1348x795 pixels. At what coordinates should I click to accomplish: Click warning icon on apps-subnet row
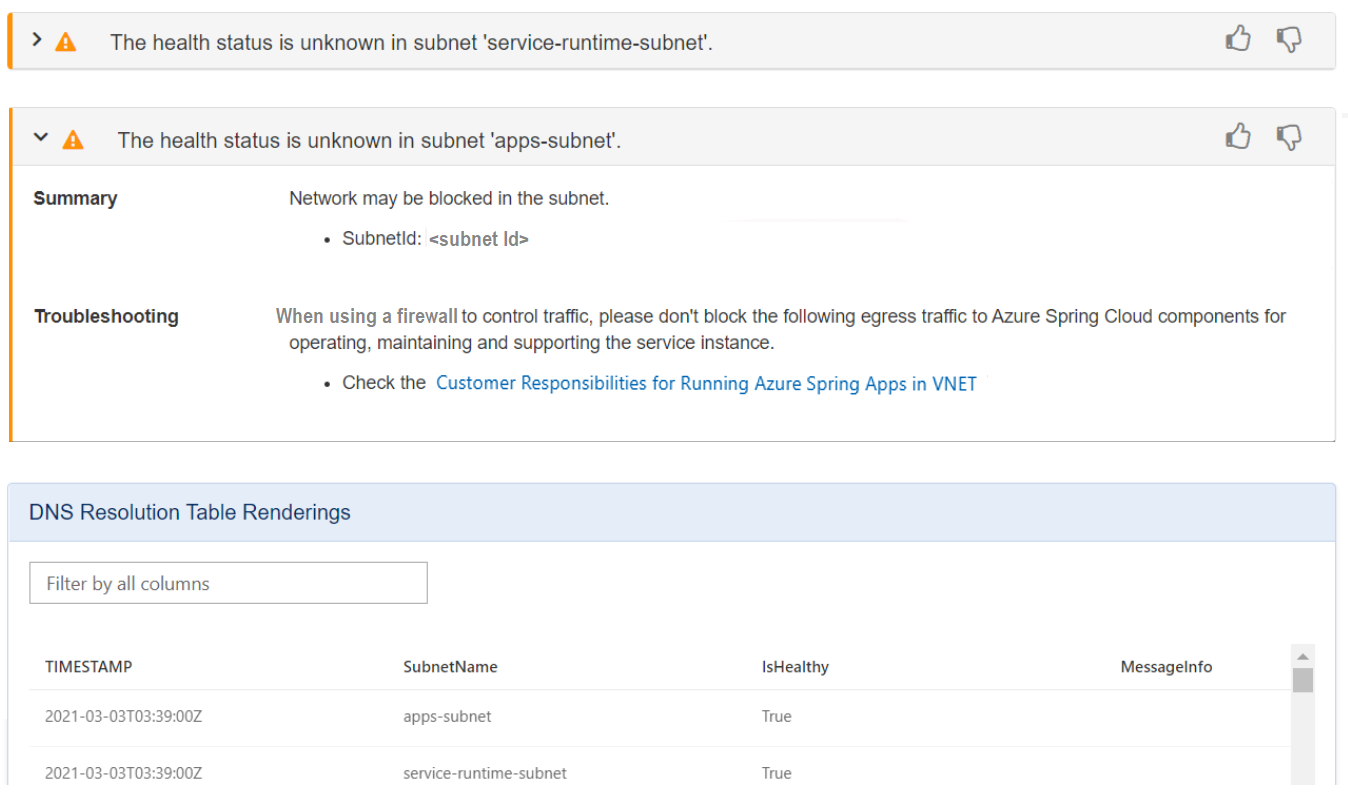(73, 140)
